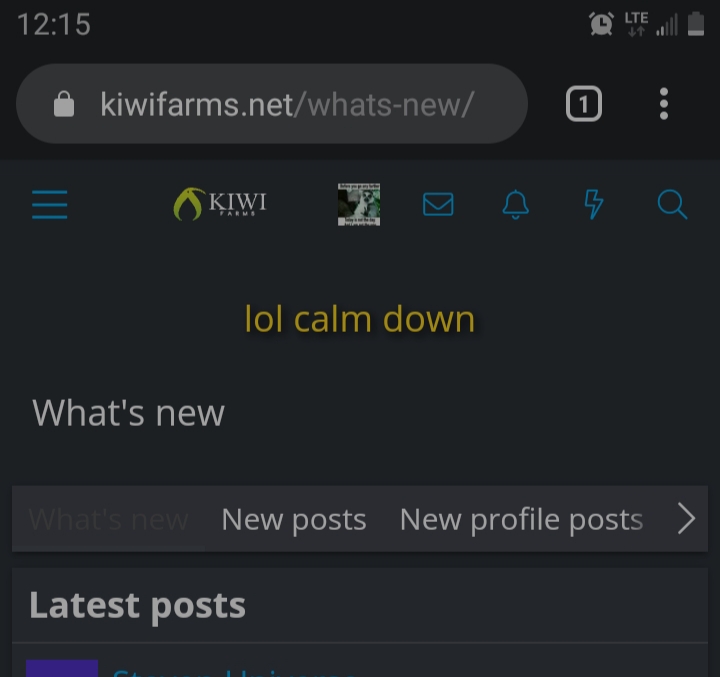The image size is (720, 677).
Task: Open the browser tab switcher showing 1
Action: tap(584, 104)
